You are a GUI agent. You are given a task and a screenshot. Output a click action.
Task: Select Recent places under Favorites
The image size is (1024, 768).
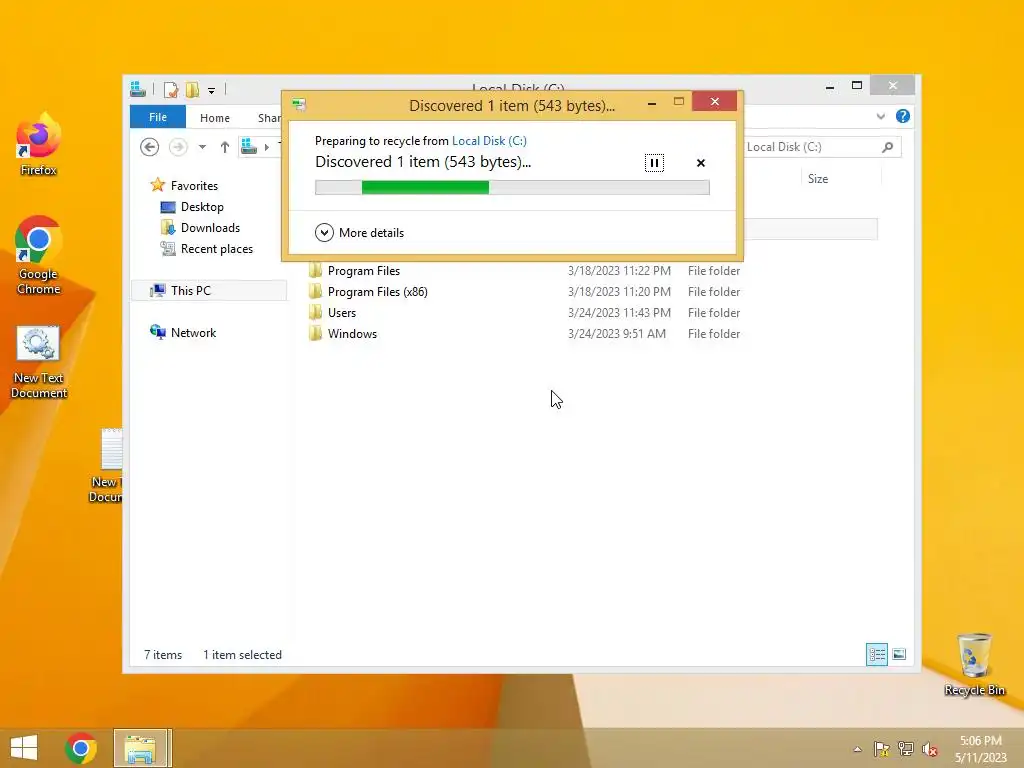point(217,249)
